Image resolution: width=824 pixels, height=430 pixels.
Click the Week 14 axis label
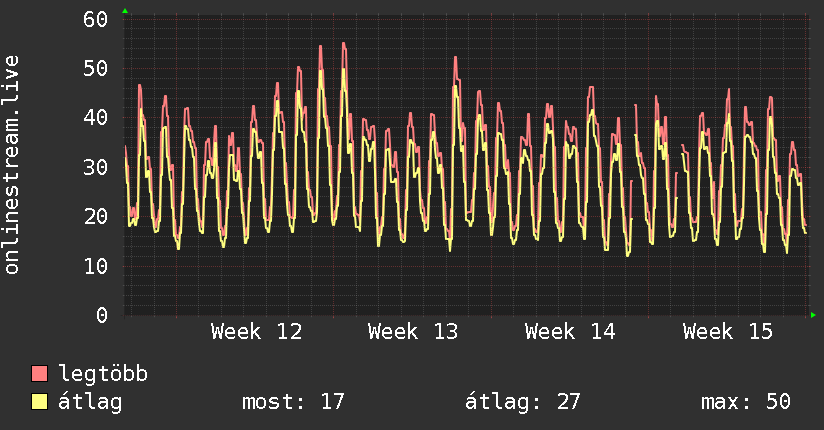pyautogui.click(x=570, y=332)
